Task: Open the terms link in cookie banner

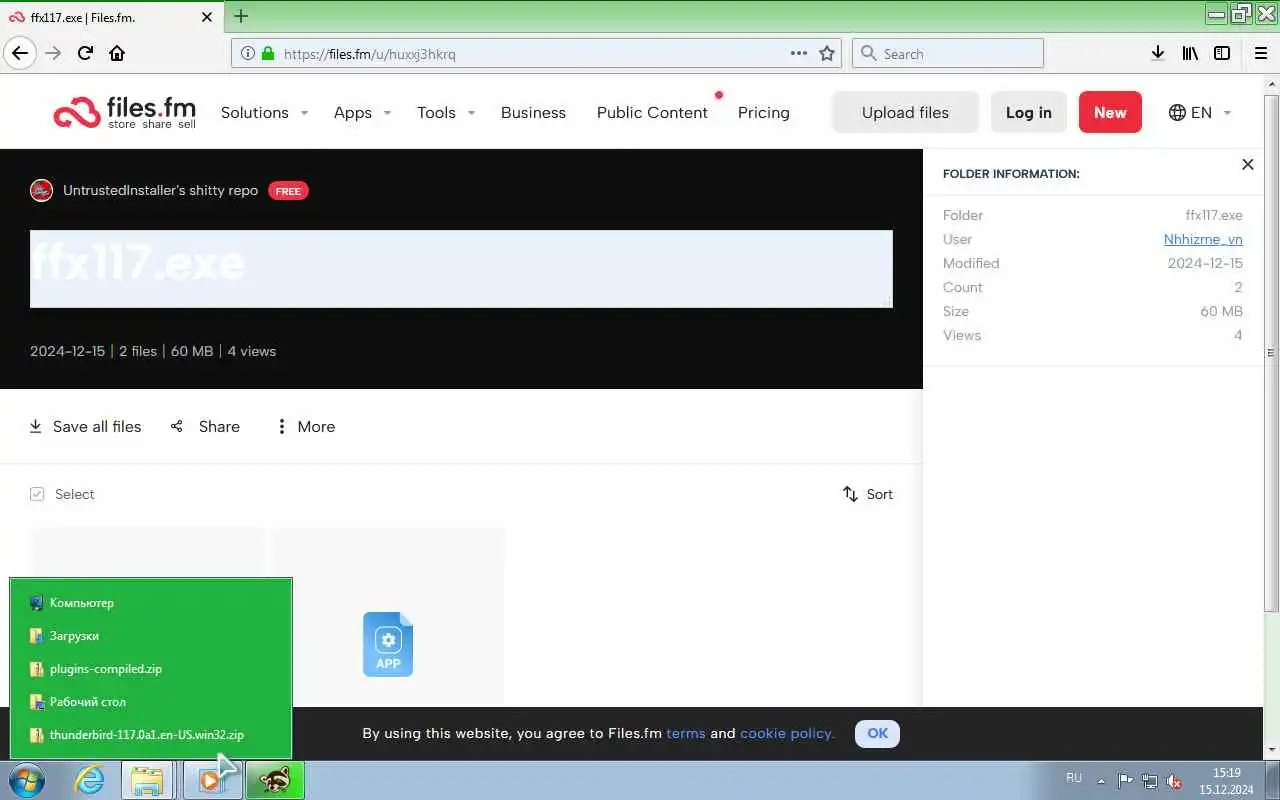Action: 686,733
